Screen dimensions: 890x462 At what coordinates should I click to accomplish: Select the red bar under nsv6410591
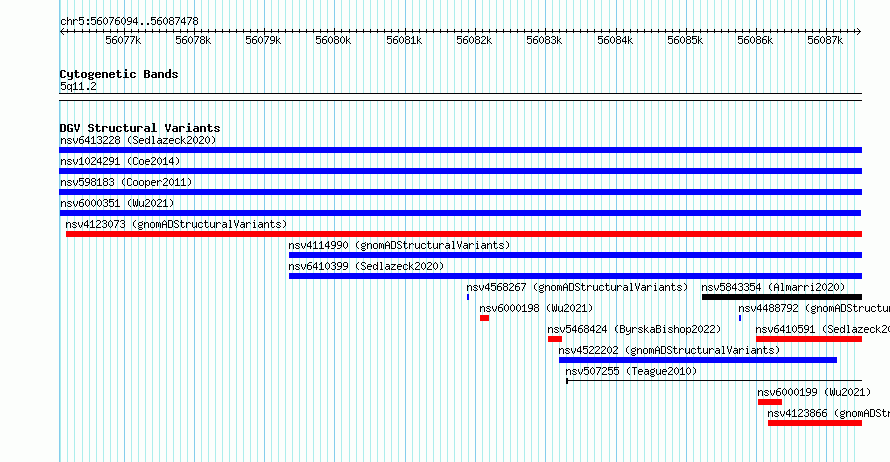click(x=809, y=339)
